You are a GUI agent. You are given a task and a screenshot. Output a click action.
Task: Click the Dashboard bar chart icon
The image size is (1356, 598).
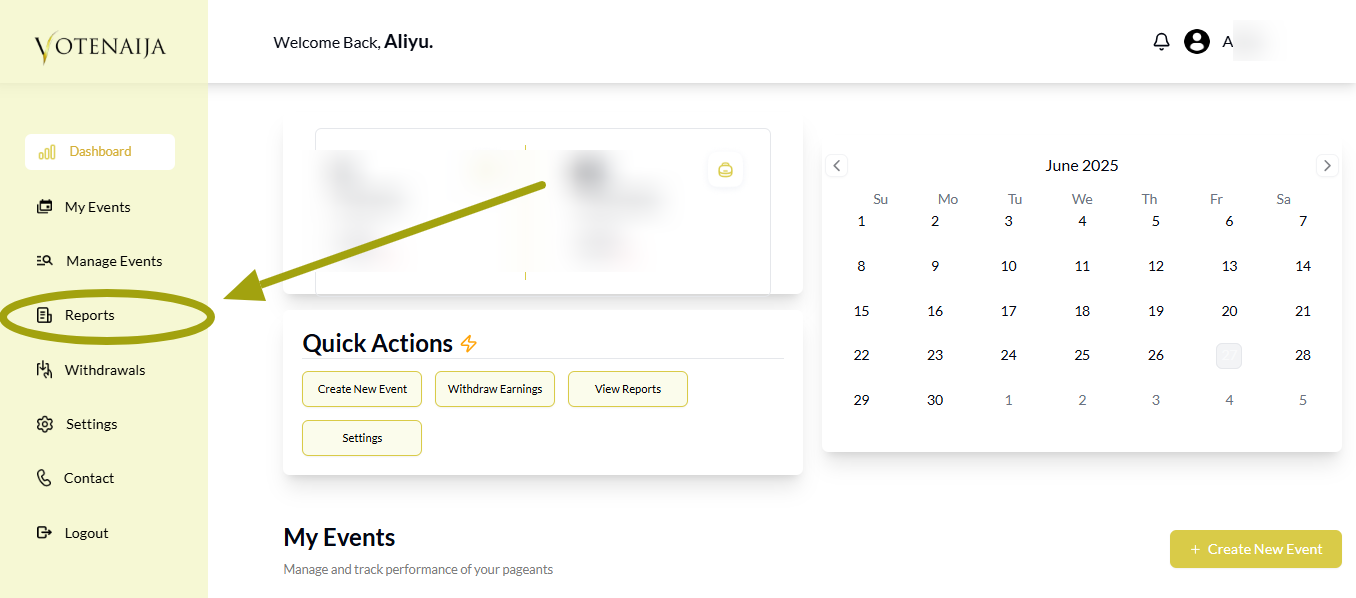(x=46, y=152)
